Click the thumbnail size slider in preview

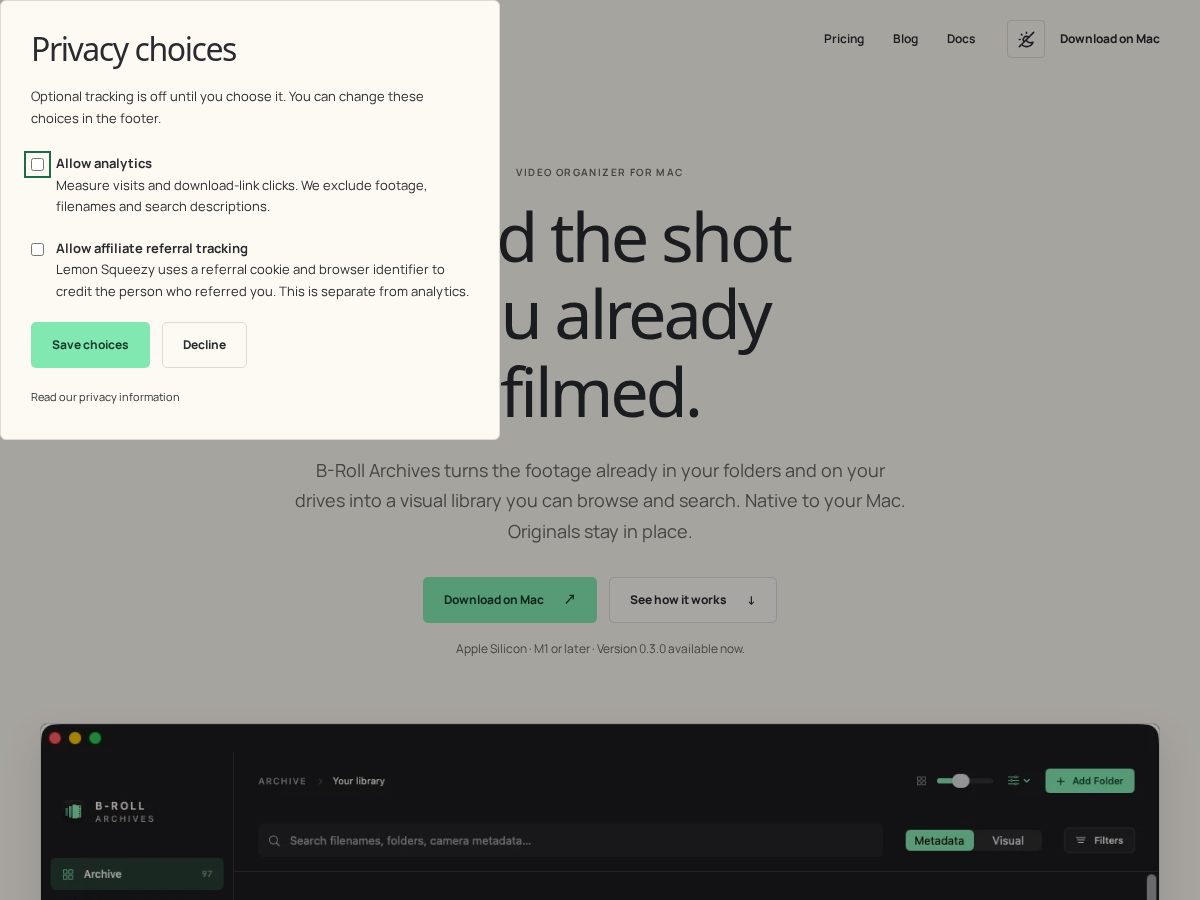coord(965,781)
